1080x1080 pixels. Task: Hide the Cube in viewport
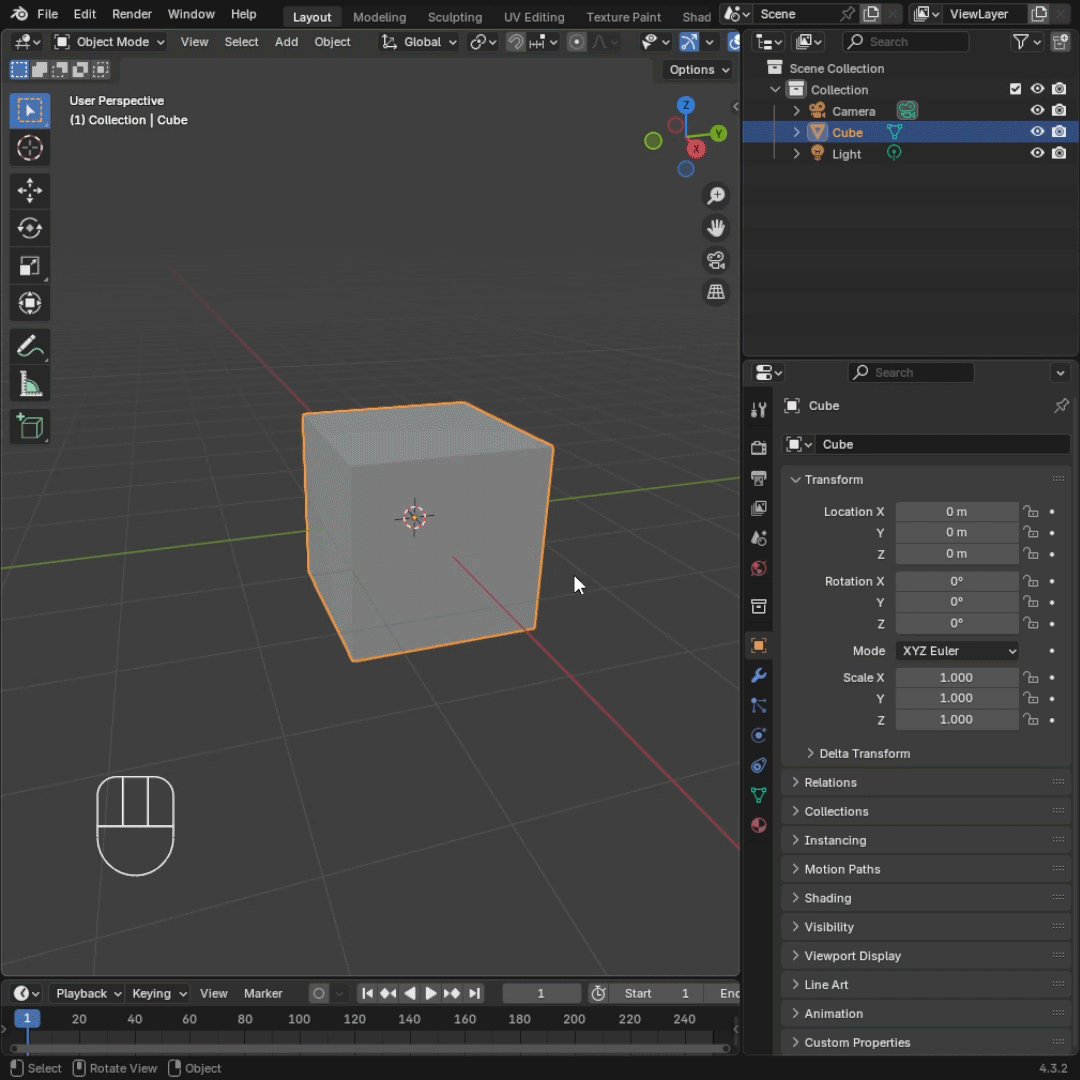click(1037, 132)
